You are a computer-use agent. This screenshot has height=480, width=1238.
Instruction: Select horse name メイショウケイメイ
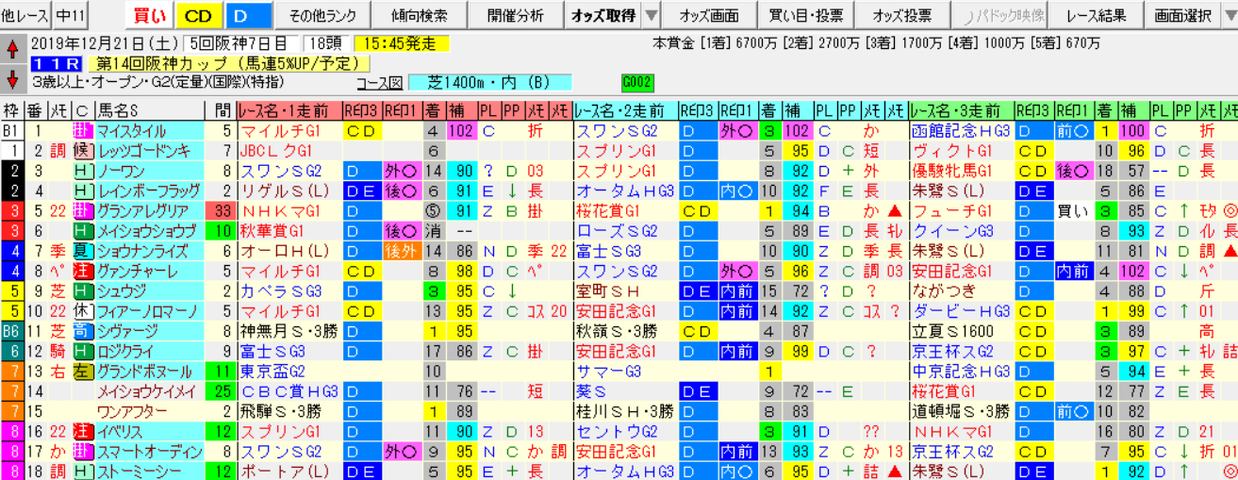point(149,390)
